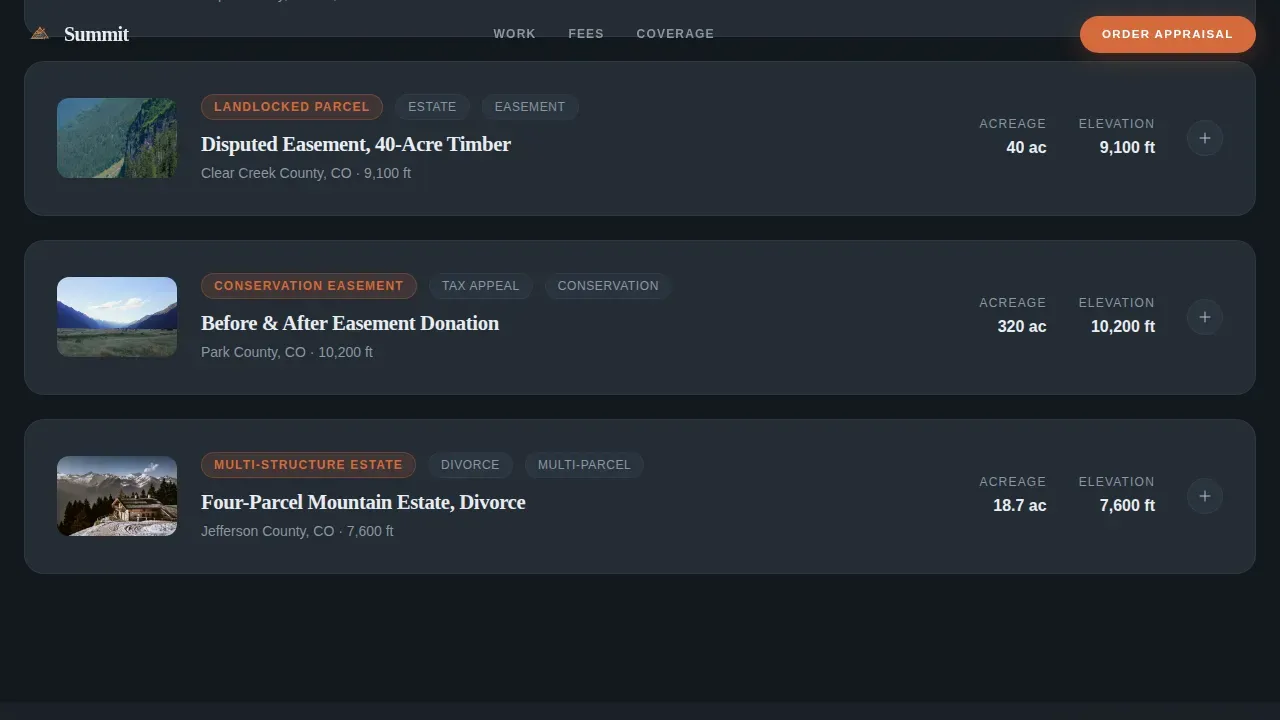Click the Divorce tag chip
Screen dimensions: 1280x720
click(470, 465)
